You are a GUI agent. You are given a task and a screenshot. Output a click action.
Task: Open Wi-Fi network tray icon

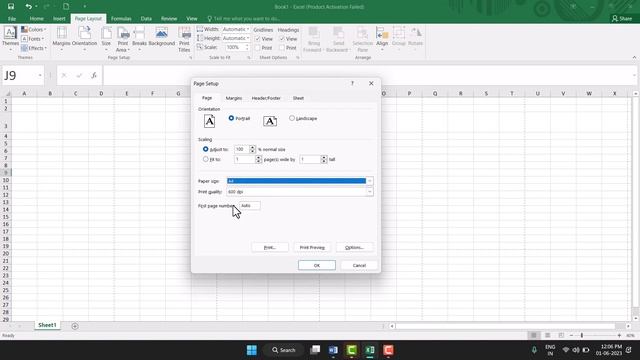pyautogui.click(x=566, y=350)
